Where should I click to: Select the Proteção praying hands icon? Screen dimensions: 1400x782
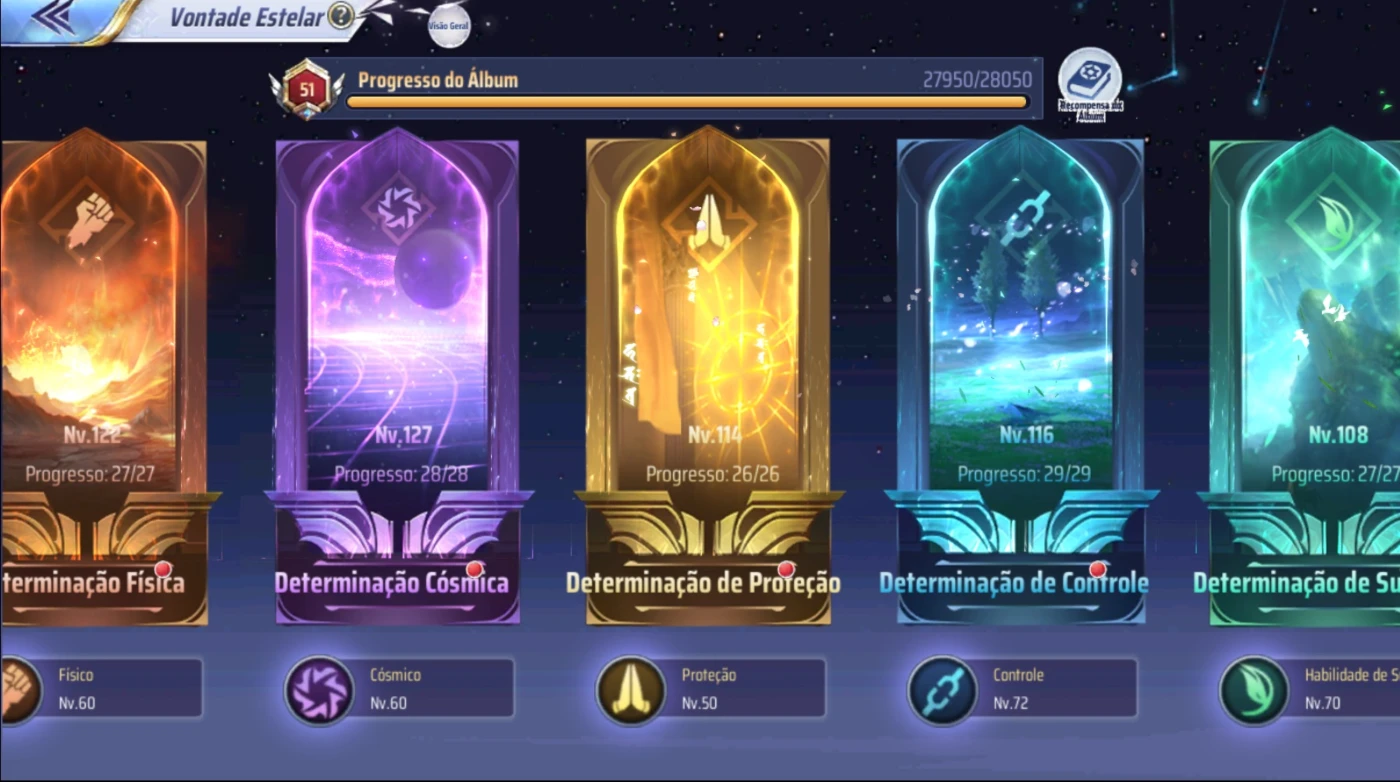tap(631, 690)
